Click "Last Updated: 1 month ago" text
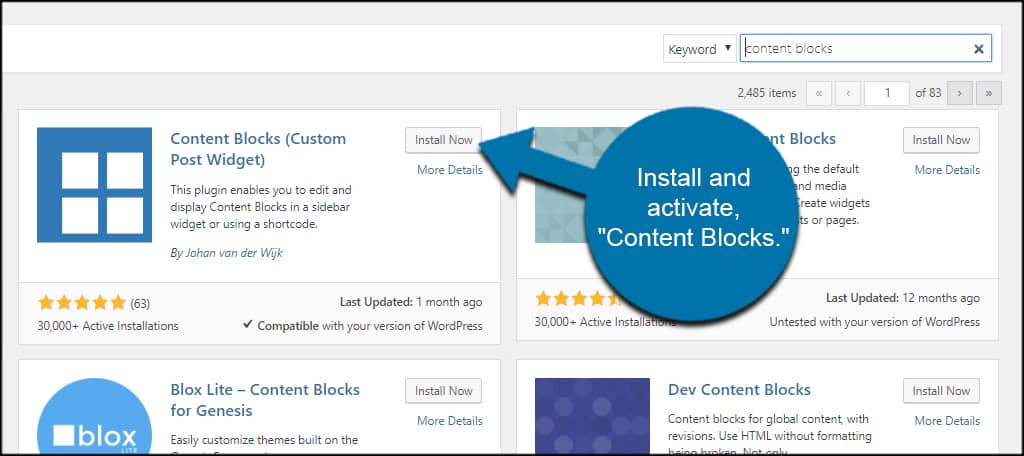The image size is (1024, 456). click(x=411, y=302)
